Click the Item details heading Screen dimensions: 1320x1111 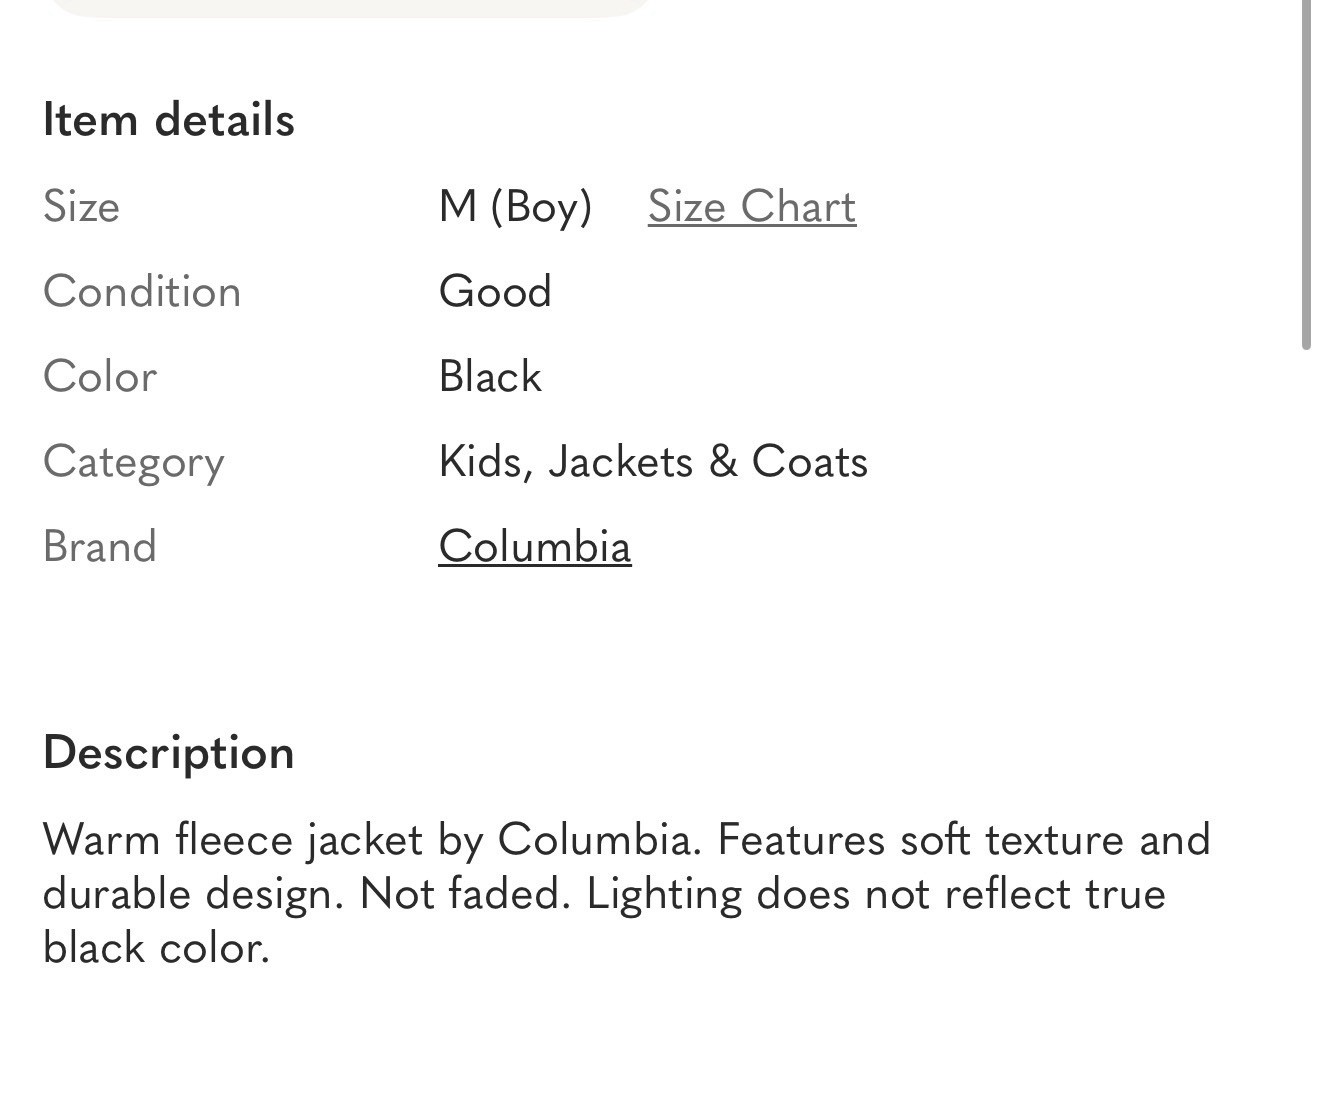(168, 120)
